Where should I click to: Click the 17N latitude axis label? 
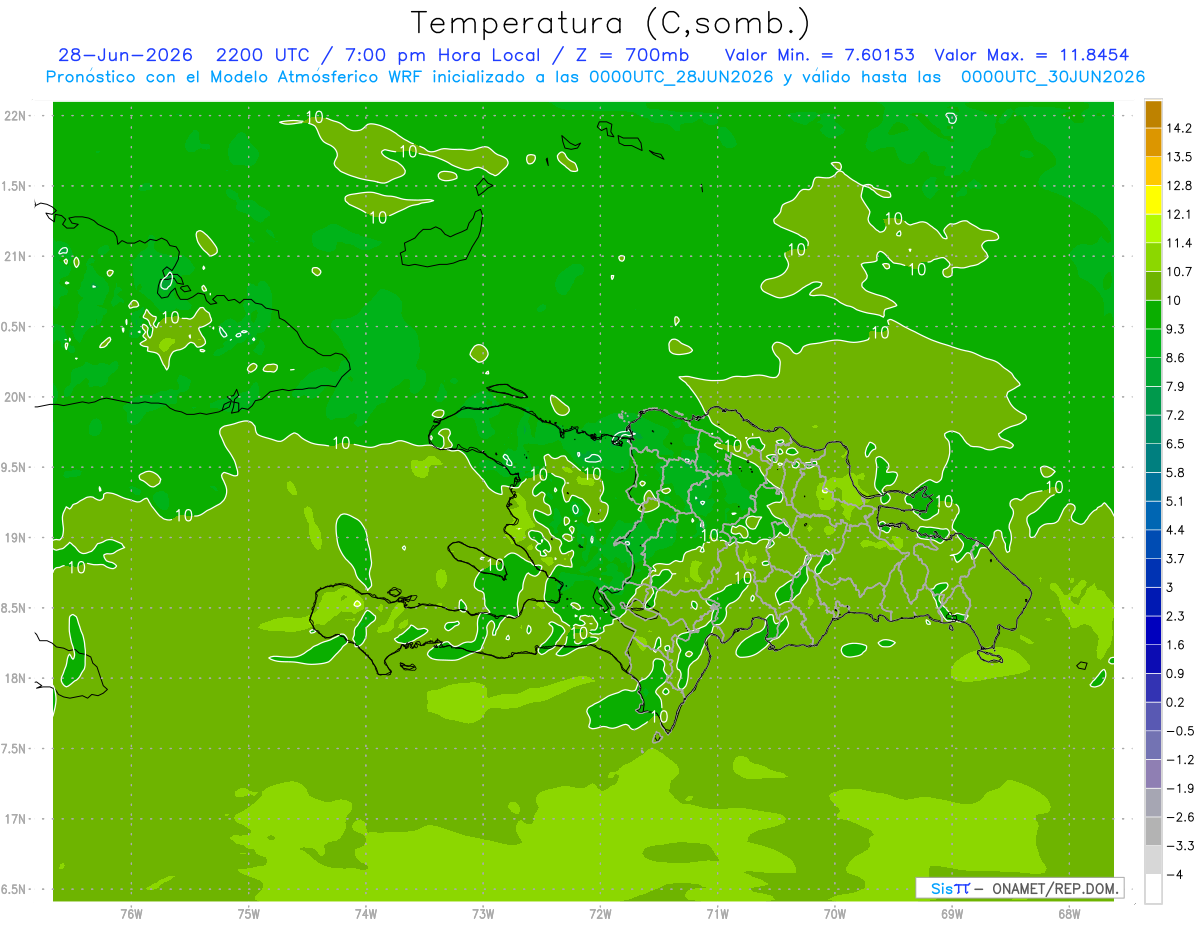16,819
